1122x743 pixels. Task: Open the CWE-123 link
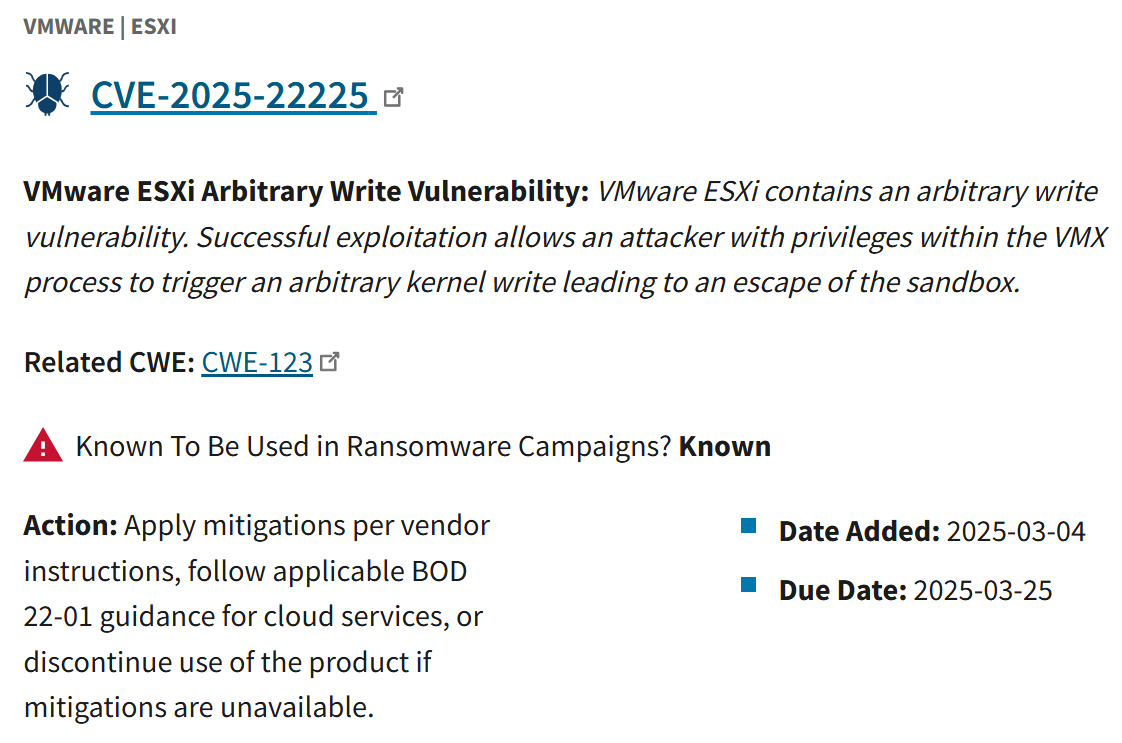[x=257, y=362]
